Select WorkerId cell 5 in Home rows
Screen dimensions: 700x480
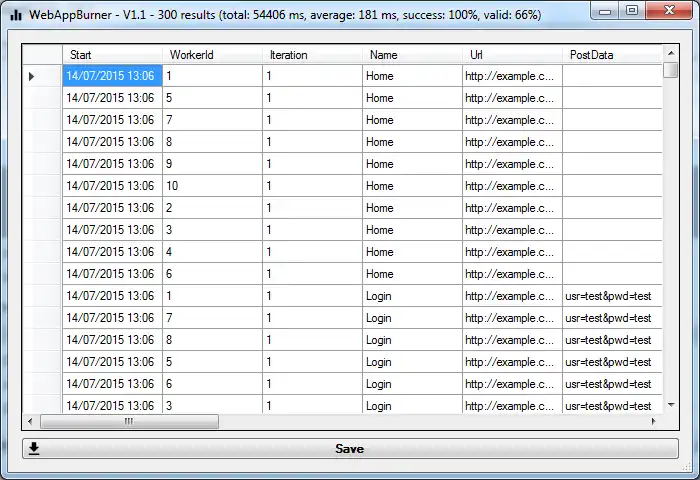pyautogui.click(x=212, y=98)
